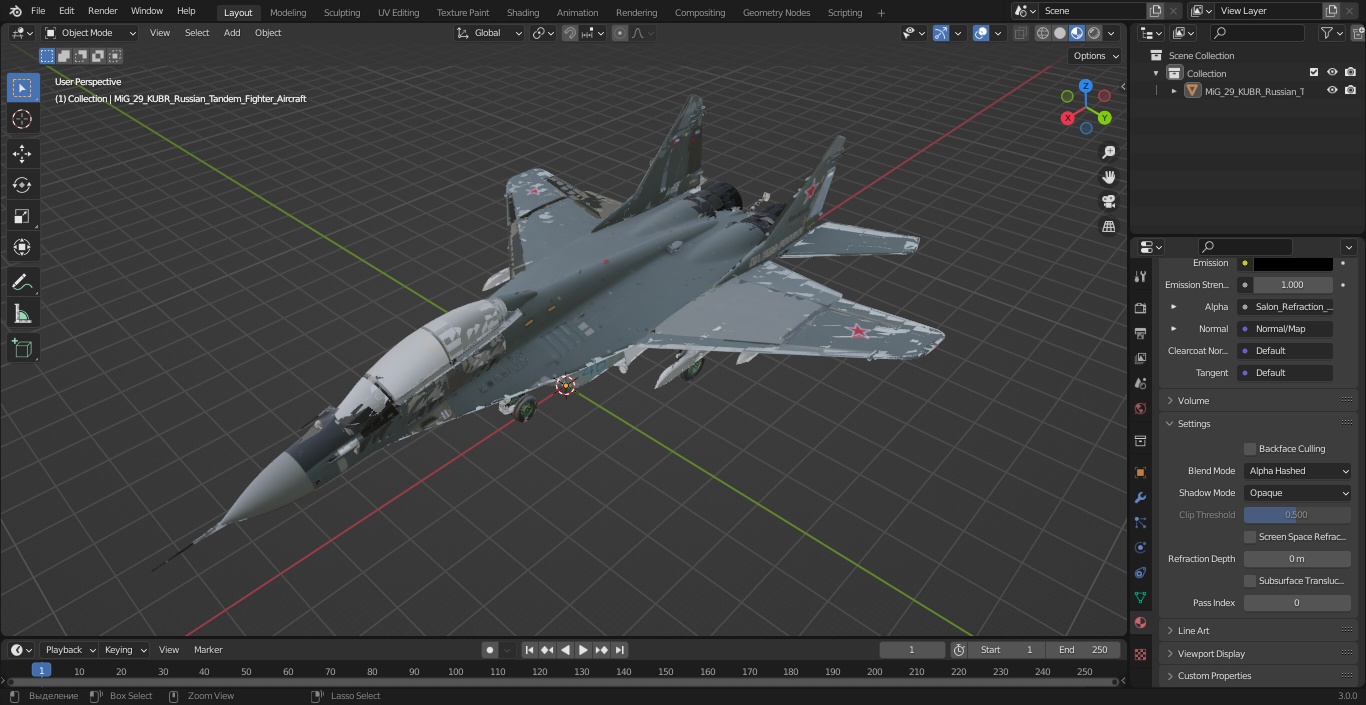This screenshot has width=1366, height=705.
Task: Expand MiG_29_KUBR object tree in Outliner
Action: [1174, 91]
